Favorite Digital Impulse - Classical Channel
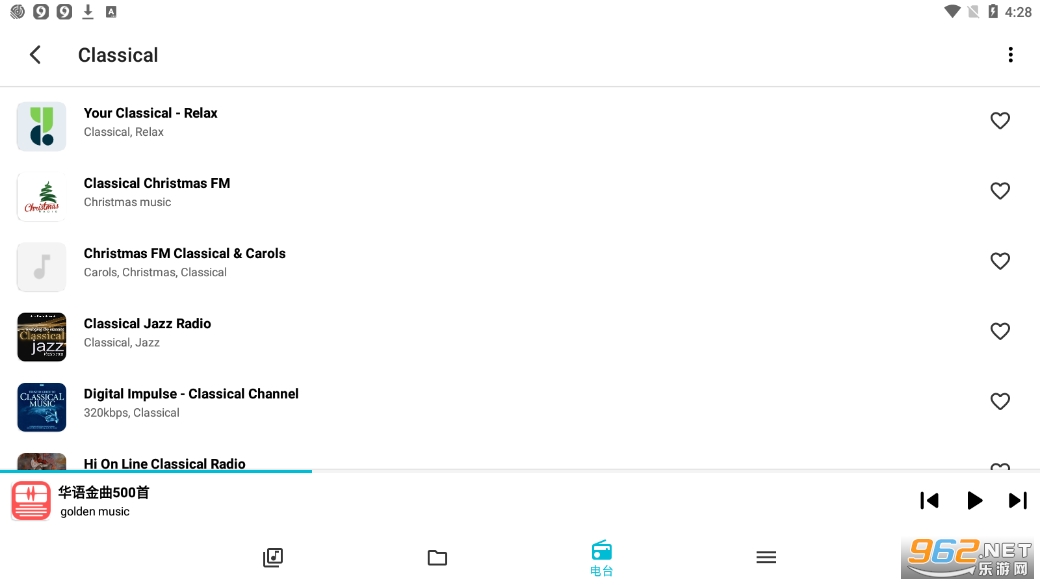The width and height of the screenshot is (1040, 585). [1000, 402]
